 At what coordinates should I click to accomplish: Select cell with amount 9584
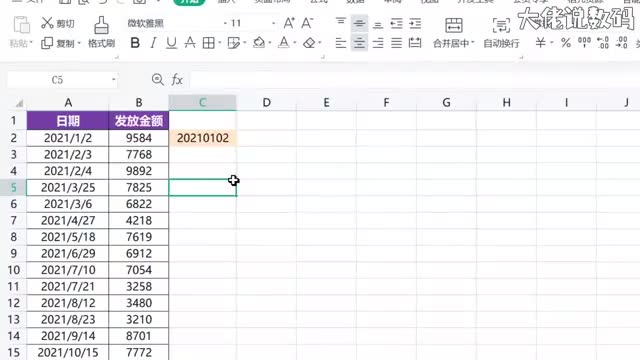(x=139, y=138)
